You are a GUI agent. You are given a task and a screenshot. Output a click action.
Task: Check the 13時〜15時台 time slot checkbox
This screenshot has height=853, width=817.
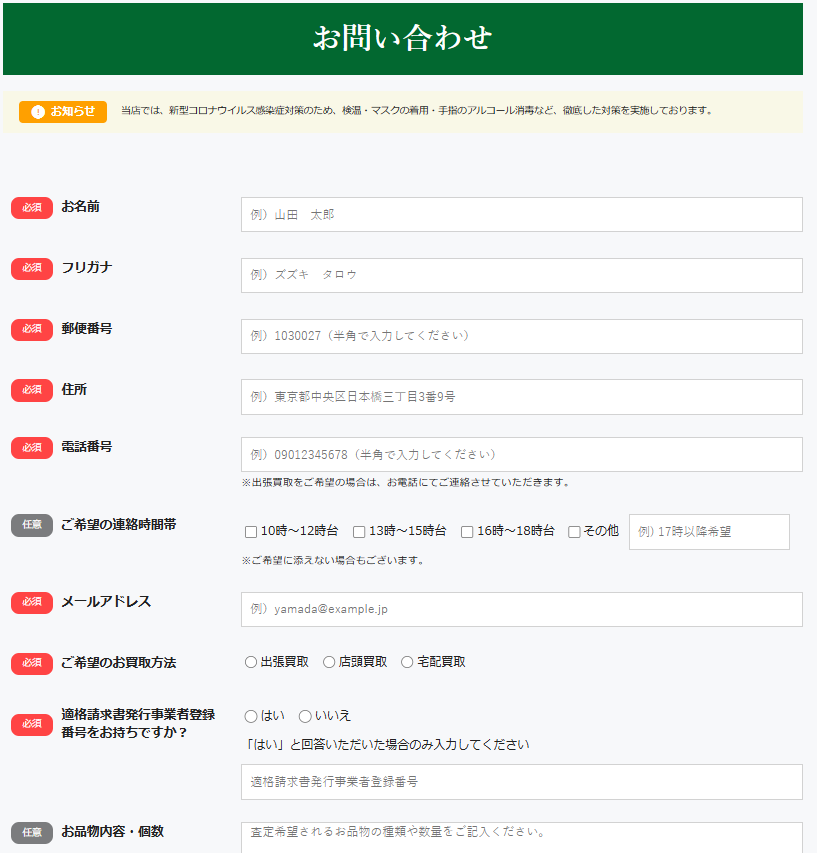click(x=359, y=532)
